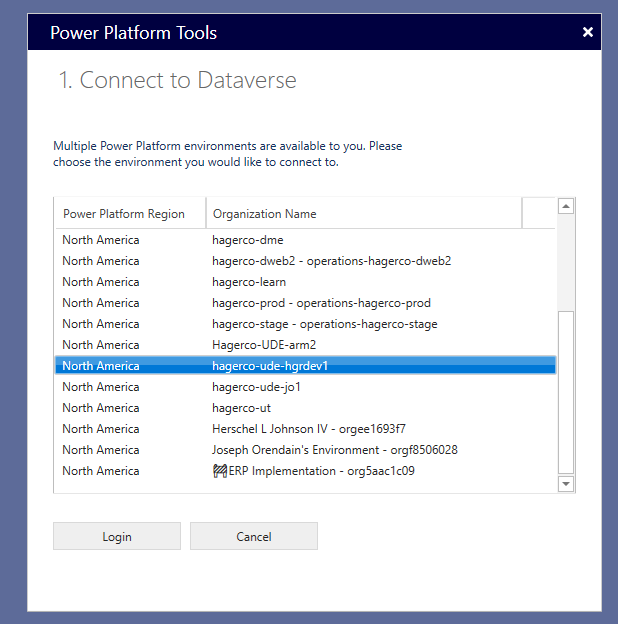
Task: Select the hagerco-ude-jo1 environment
Action: (x=305, y=387)
